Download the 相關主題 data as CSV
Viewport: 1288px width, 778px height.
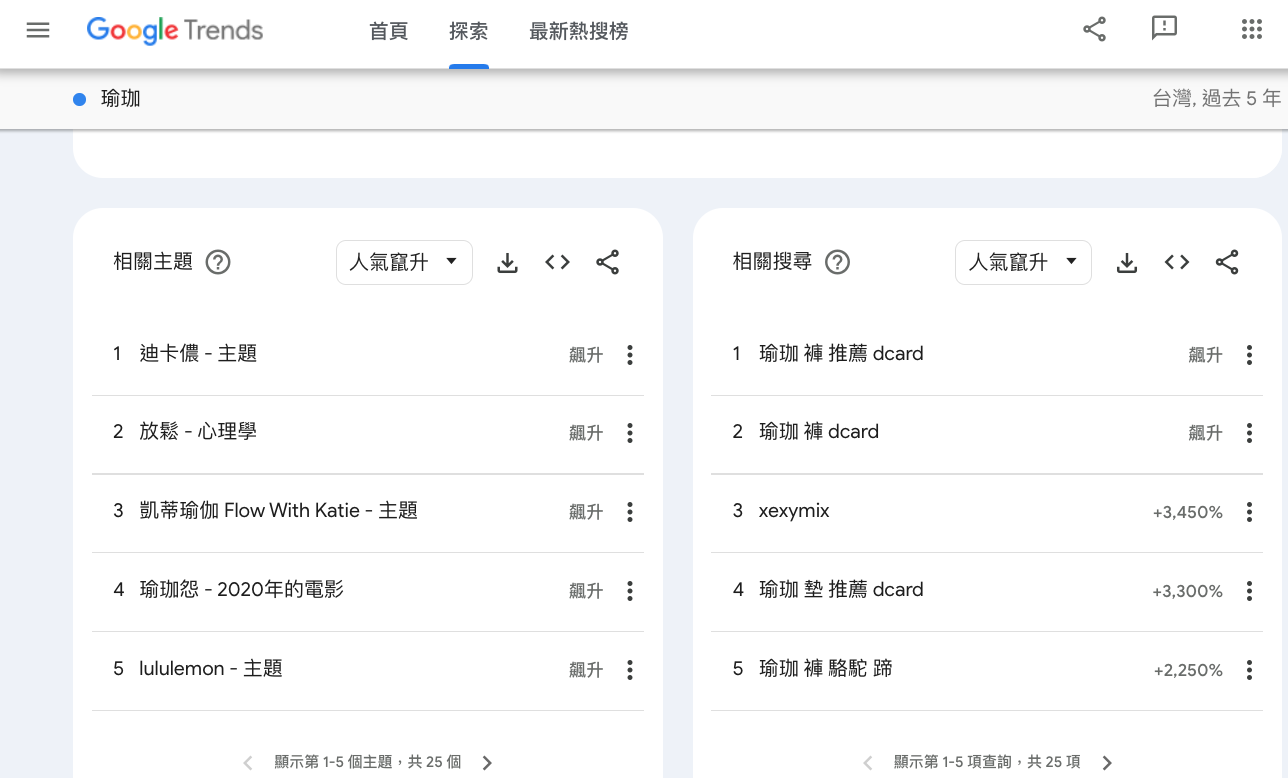pyautogui.click(x=508, y=263)
